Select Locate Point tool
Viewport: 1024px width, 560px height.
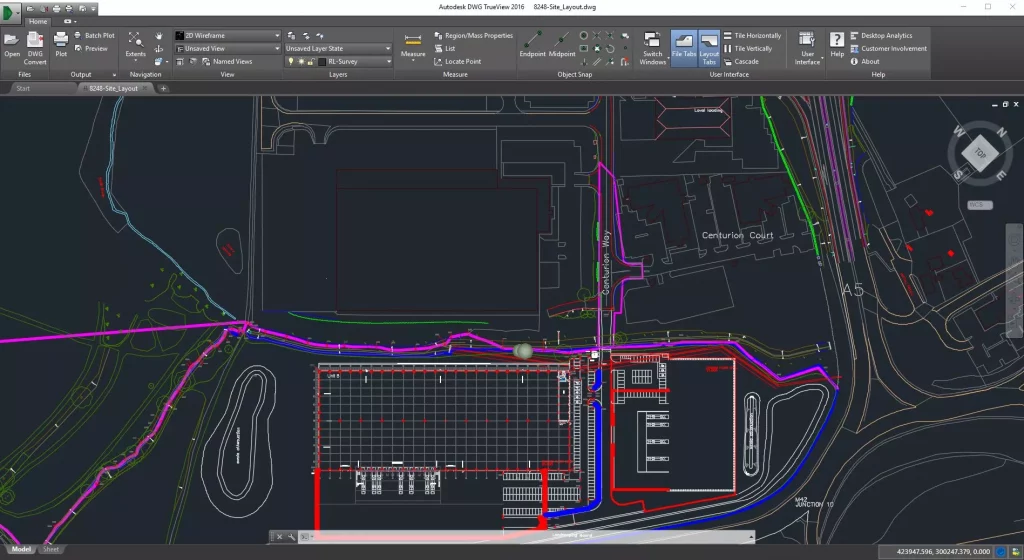[x=457, y=61]
